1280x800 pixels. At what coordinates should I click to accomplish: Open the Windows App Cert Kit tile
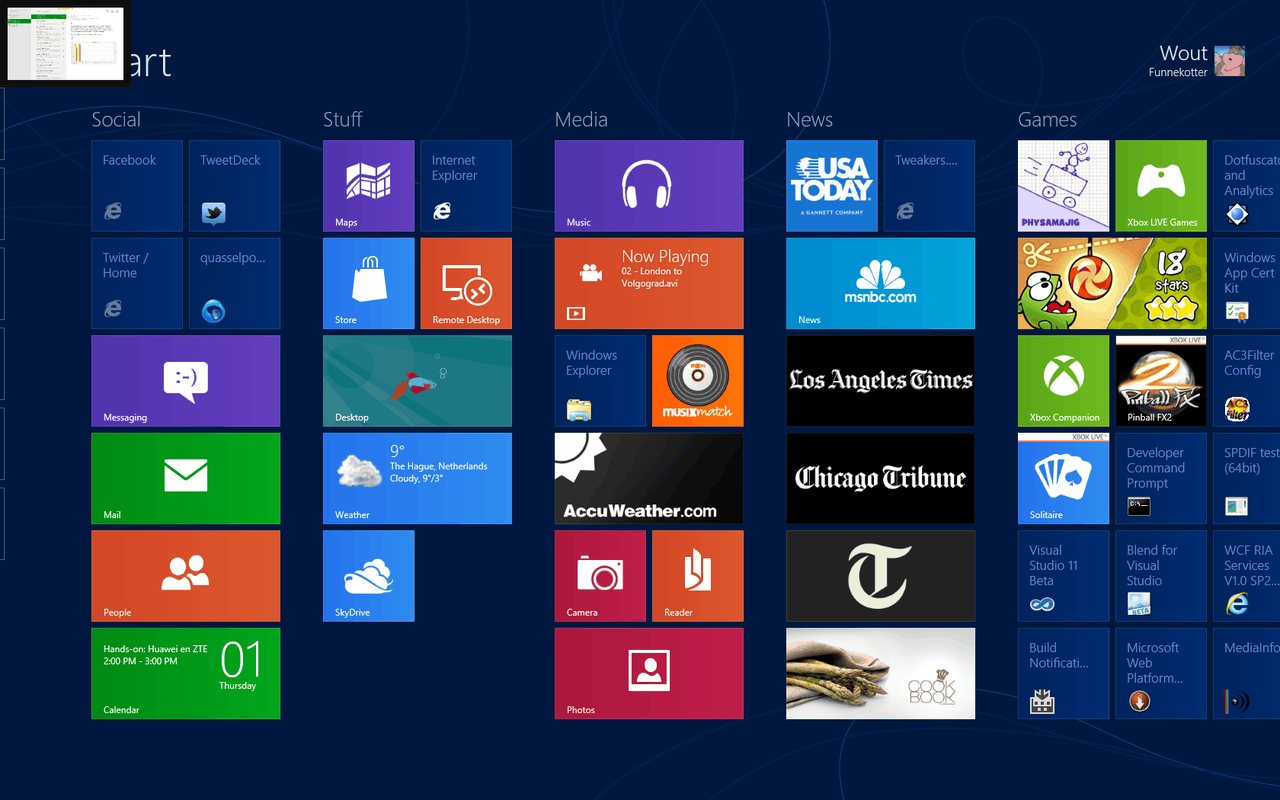pos(1247,283)
